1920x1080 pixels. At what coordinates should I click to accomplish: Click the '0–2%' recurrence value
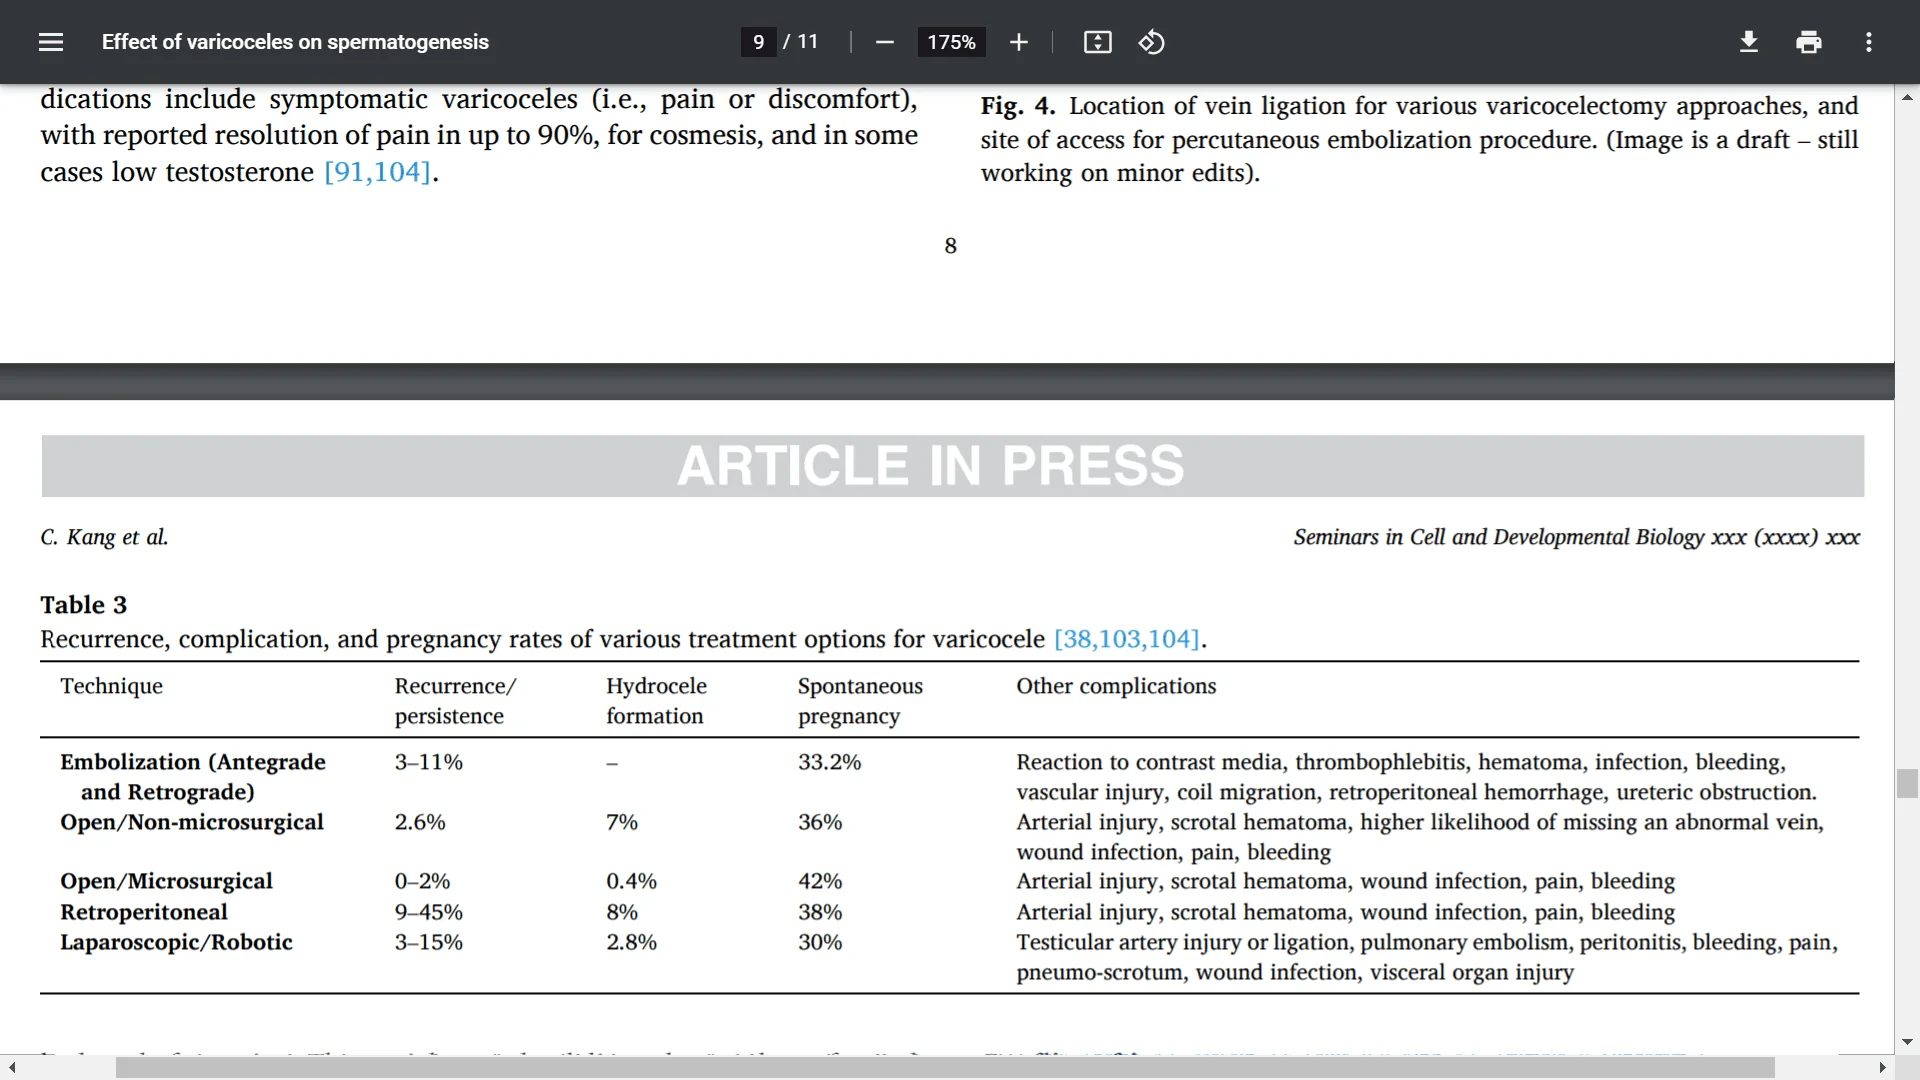tap(422, 881)
